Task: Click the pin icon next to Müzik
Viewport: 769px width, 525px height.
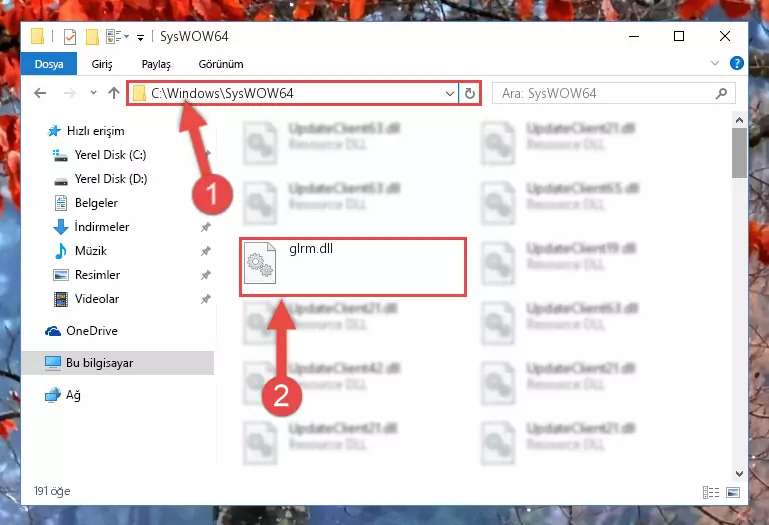Action: (205, 251)
